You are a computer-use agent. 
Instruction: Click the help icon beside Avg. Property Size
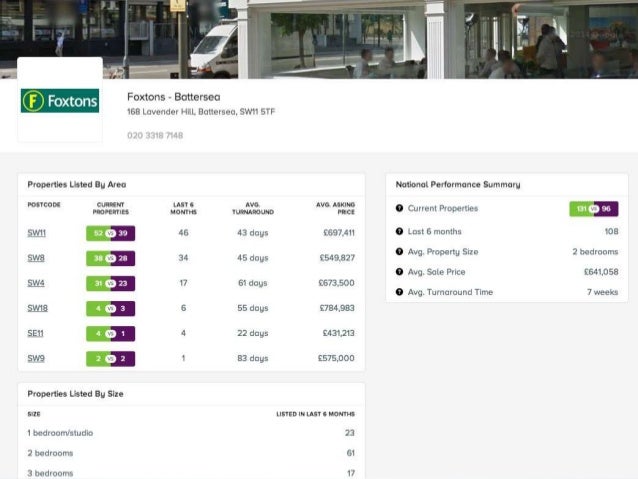pyautogui.click(x=399, y=252)
